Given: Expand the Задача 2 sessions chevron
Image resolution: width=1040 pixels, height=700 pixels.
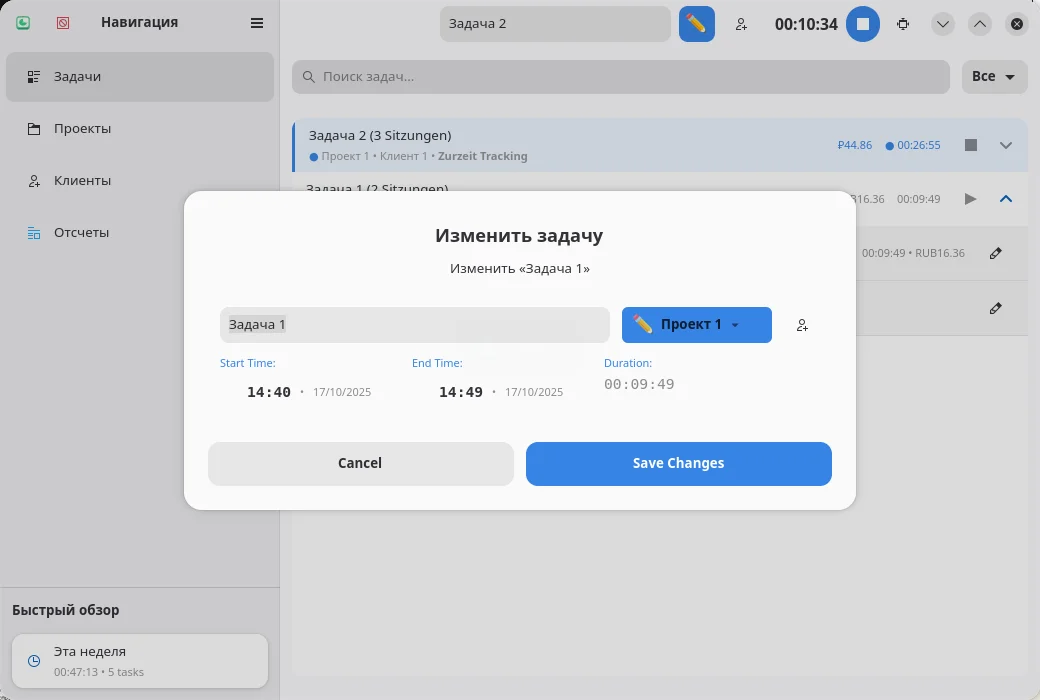Looking at the screenshot, I should 1007,145.
